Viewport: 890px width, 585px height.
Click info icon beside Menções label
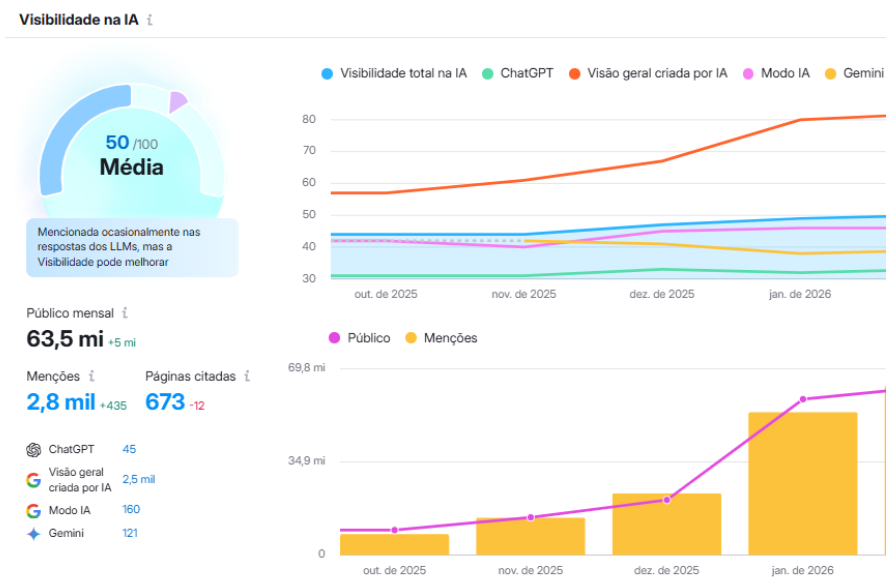tap(91, 376)
